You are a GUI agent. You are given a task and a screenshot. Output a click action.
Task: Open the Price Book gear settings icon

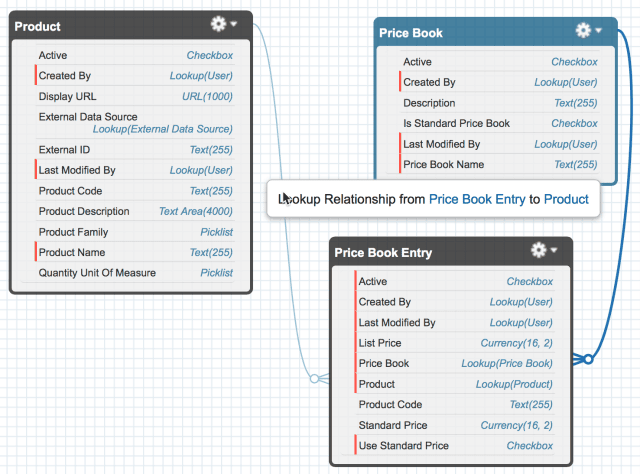point(583,30)
